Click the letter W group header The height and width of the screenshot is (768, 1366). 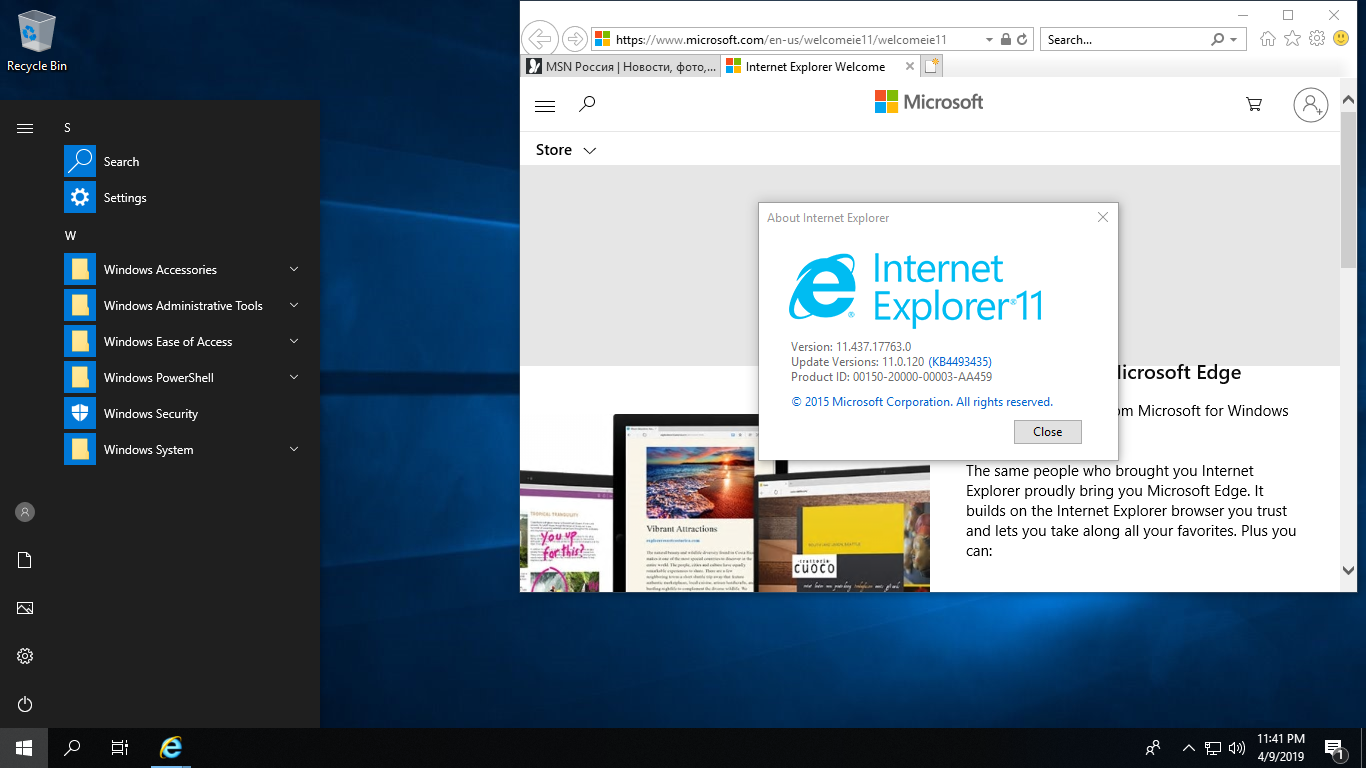(x=70, y=236)
